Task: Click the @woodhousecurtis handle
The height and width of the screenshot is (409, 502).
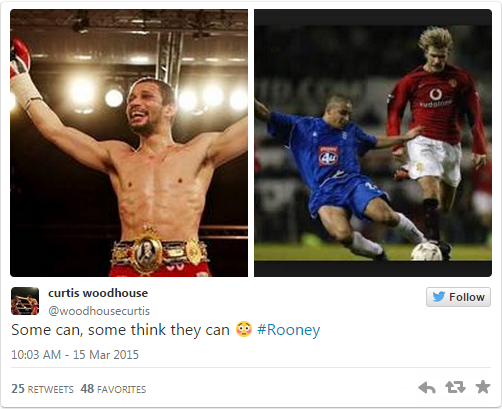Action: [99, 311]
